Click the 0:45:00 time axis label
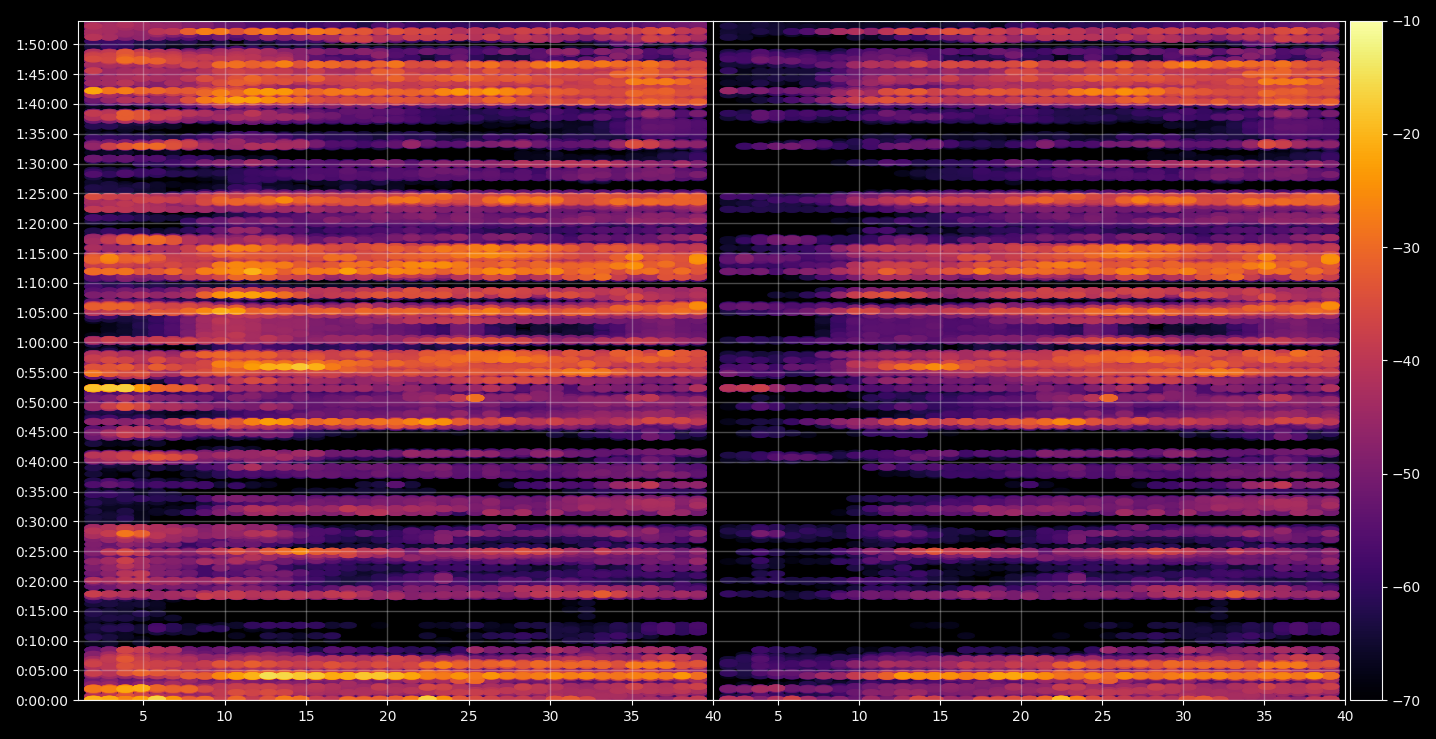The height and width of the screenshot is (739, 1436). click(42, 432)
